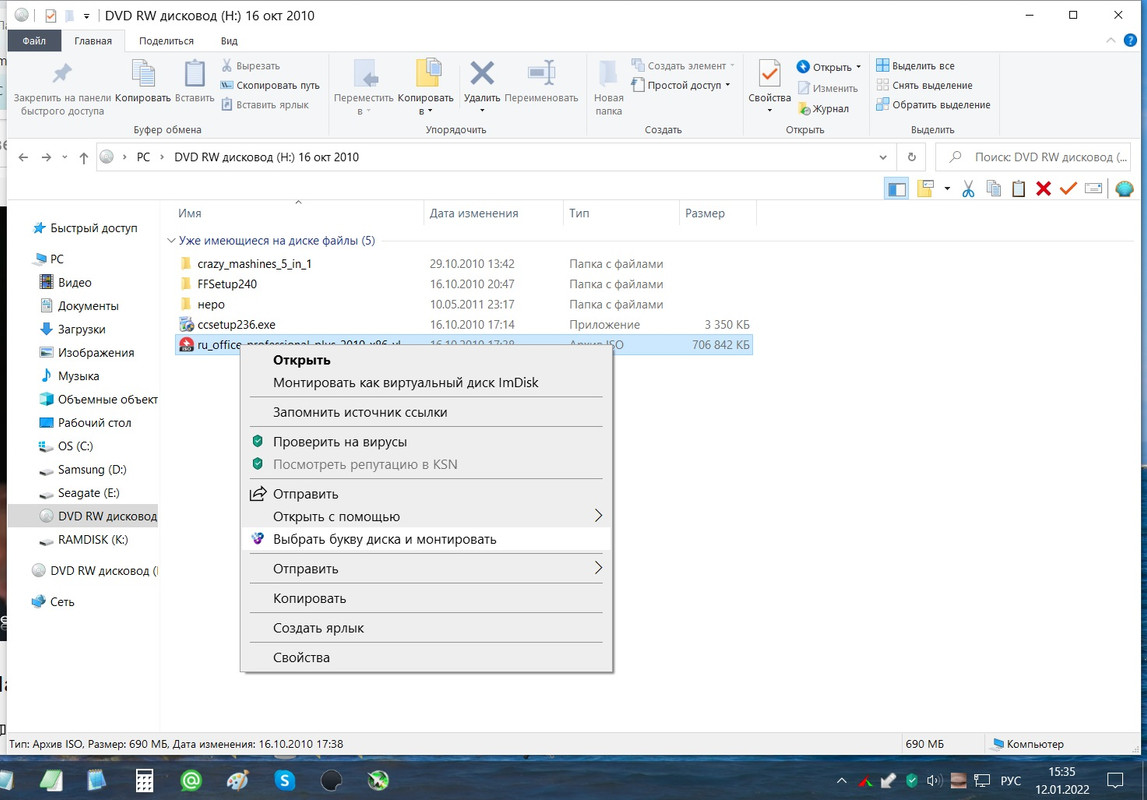1147x800 pixels.
Task: Choose 'Копировать' in context menu
Action: pyautogui.click(x=426, y=598)
